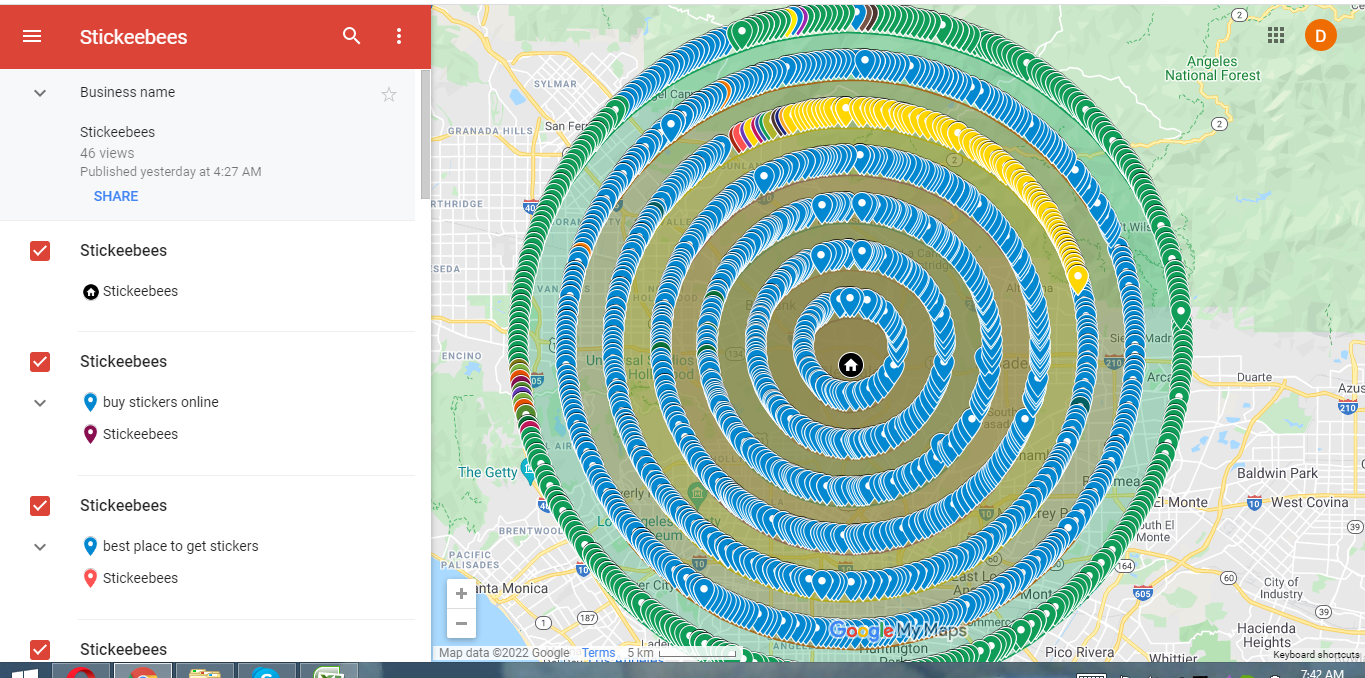Screen dimensions: 1365x678
Task: Toggle checkbox for buy stickers online layer
Action: tap(40, 362)
